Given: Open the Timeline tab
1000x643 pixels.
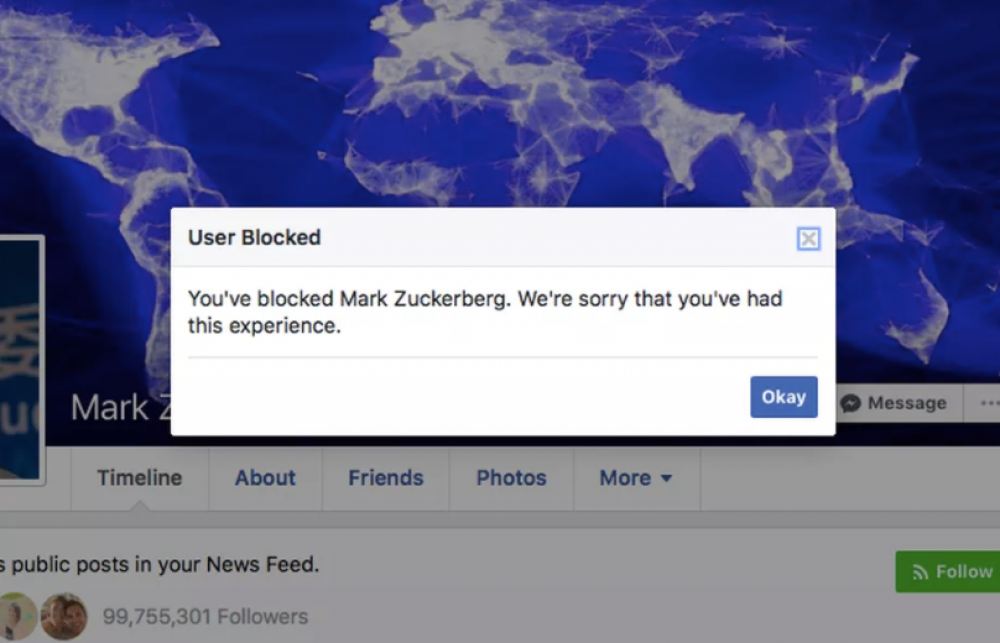Looking at the screenshot, I should point(140,478).
